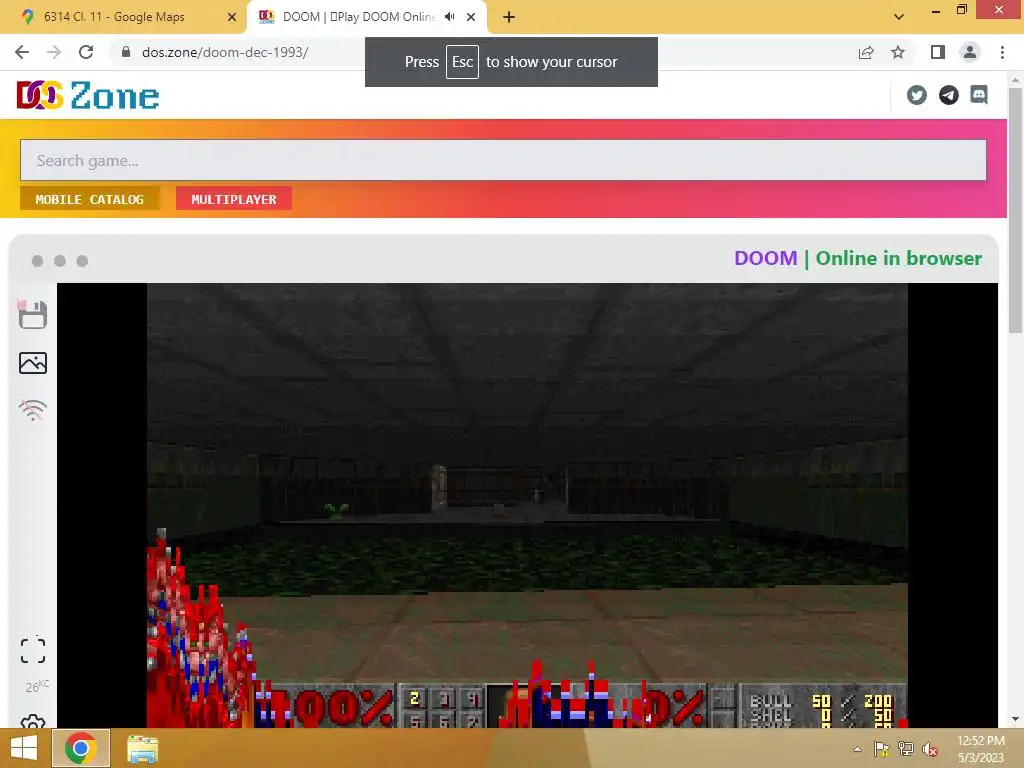This screenshot has width=1024, height=768.
Task: Open the MULTIPLAYER button
Action: (234, 199)
